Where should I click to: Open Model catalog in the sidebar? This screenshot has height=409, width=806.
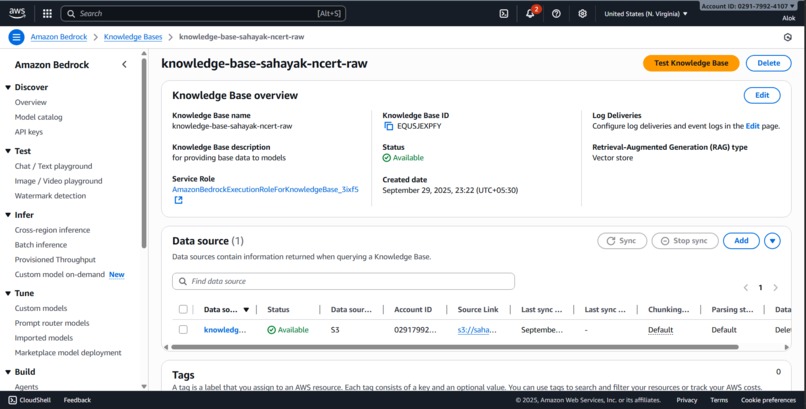point(39,117)
